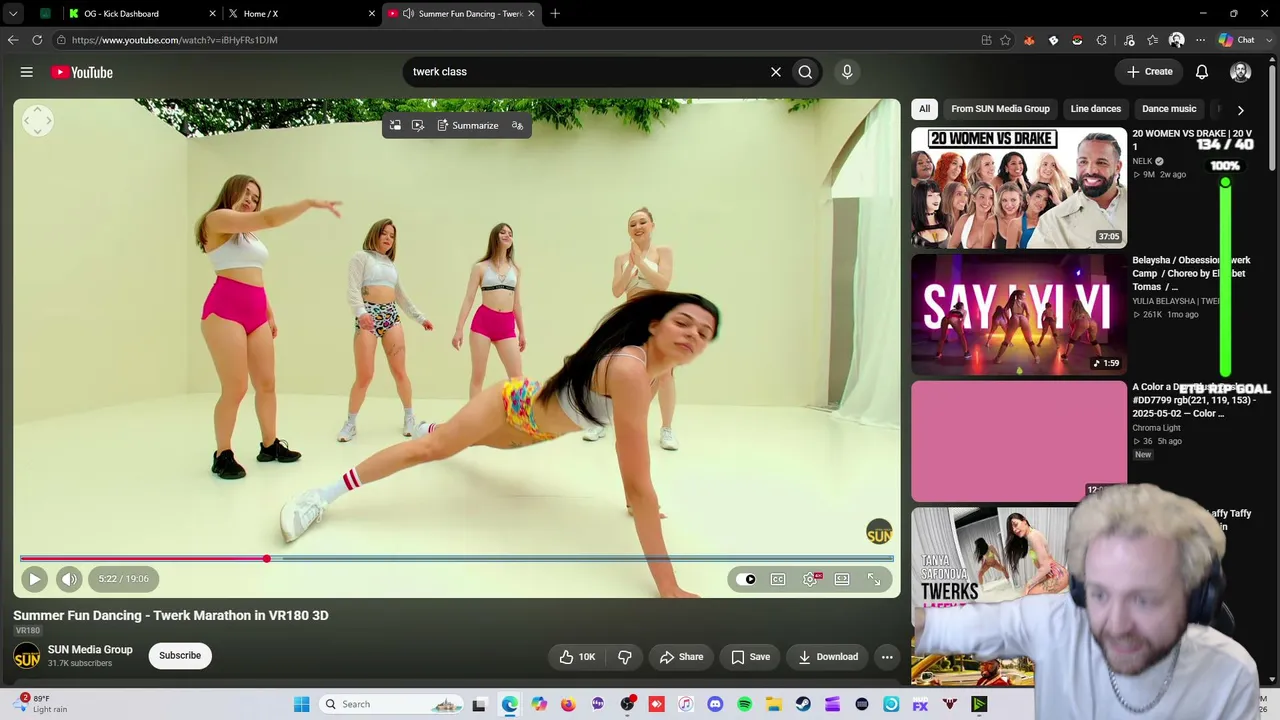Image resolution: width=1280 pixels, height=720 pixels.
Task: Open Firefox from the taskbar
Action: pyautogui.click(x=568, y=704)
